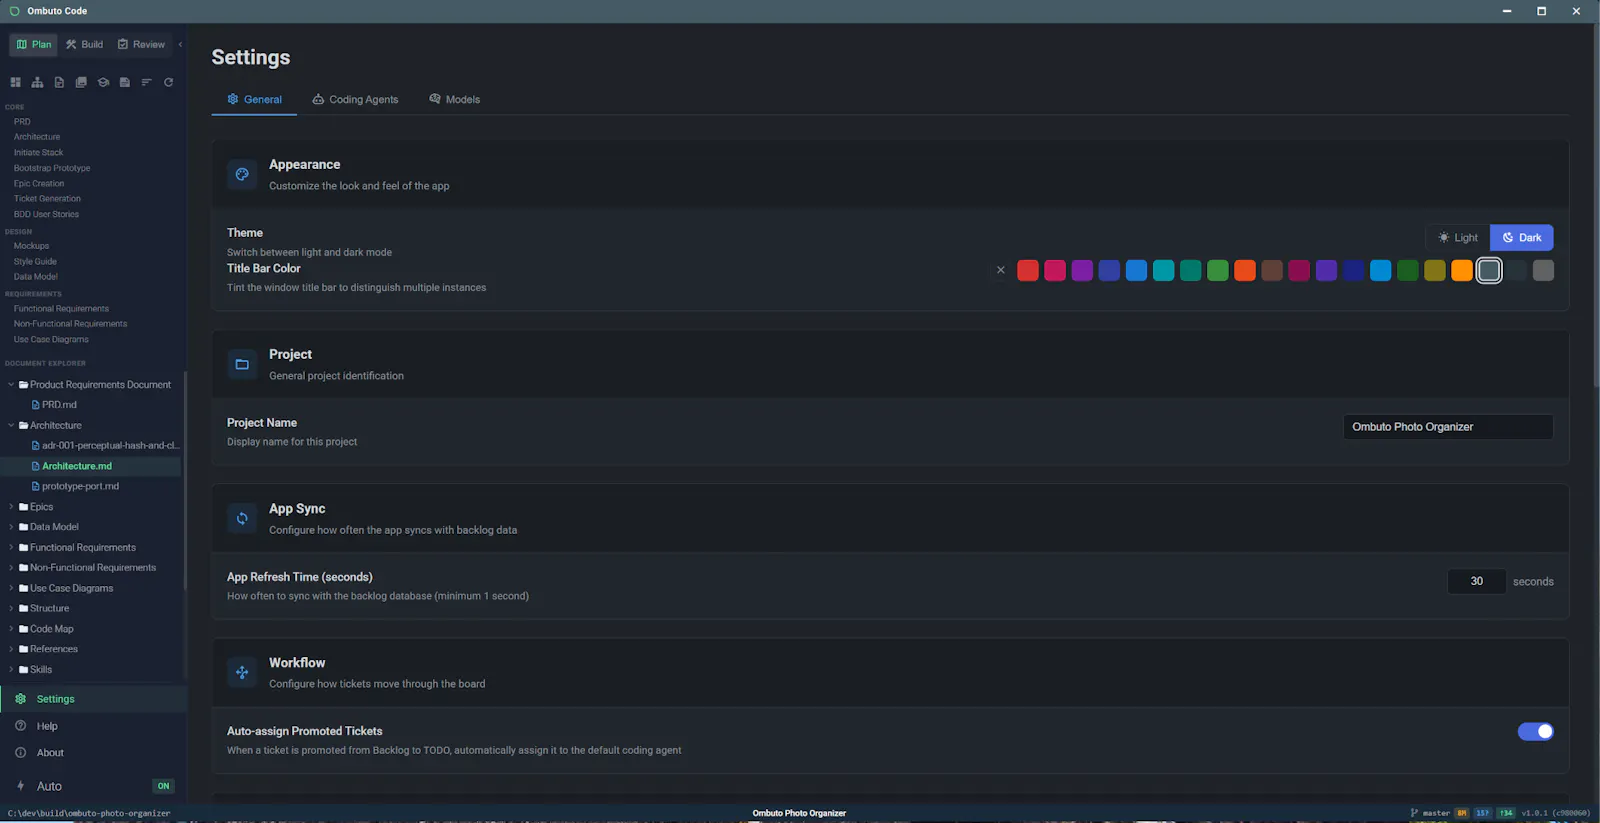Toggle the Auto ON badge

pos(163,786)
